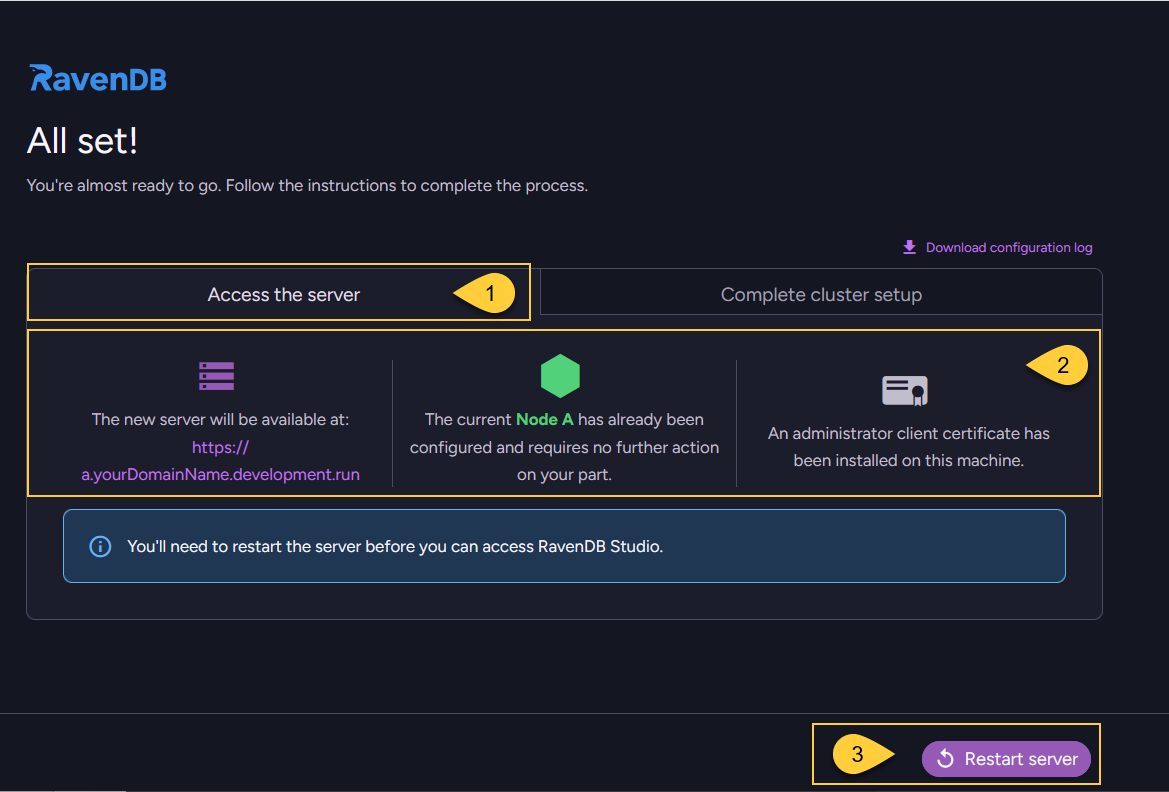The image size is (1169, 792).
Task: Click the RavenDB logo
Action: (98, 78)
